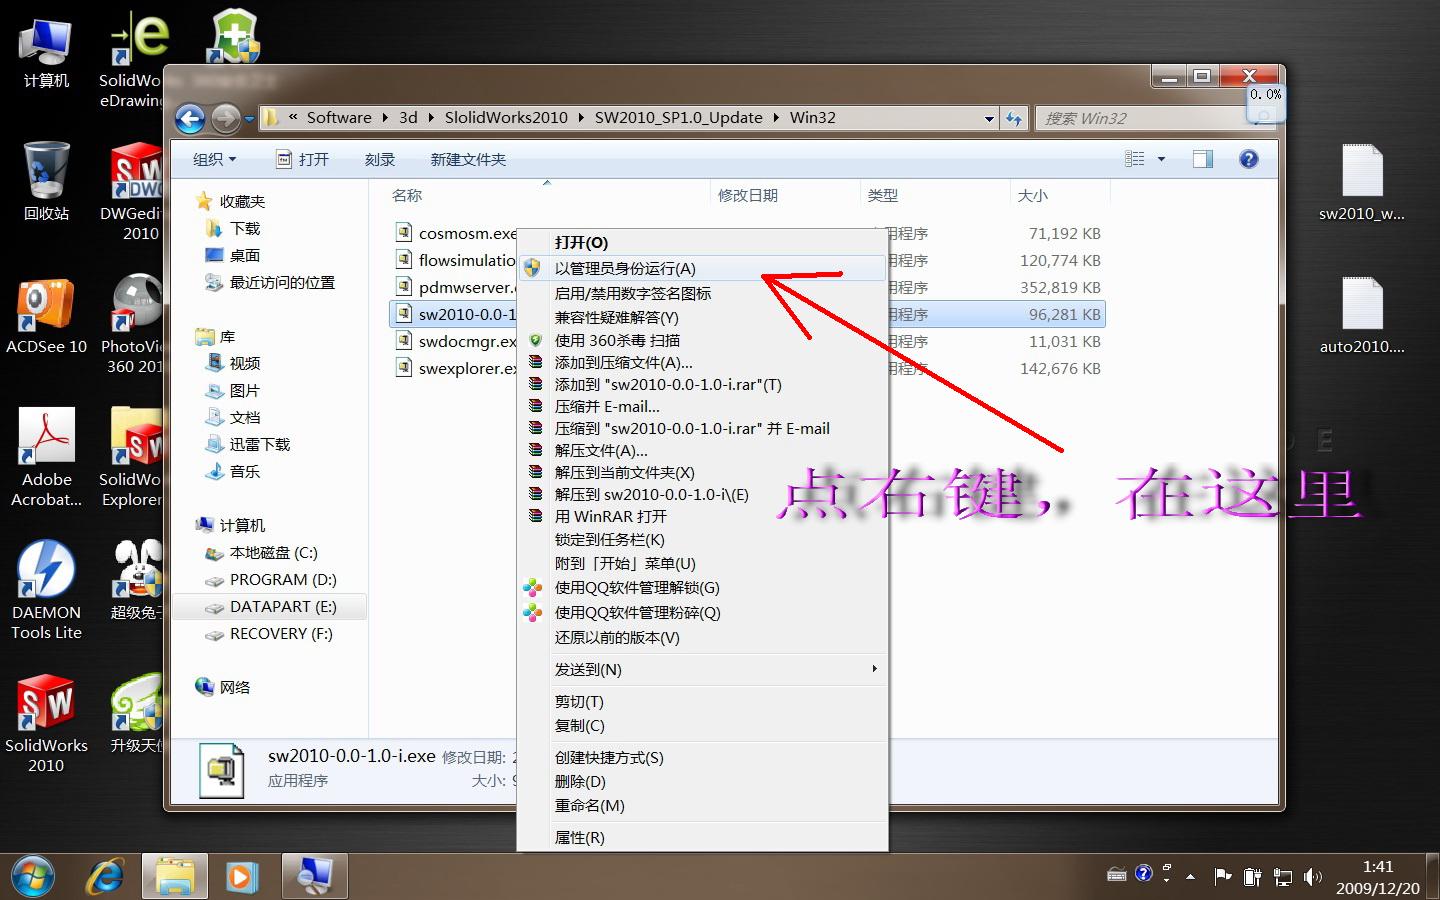This screenshot has width=1440, height=900.
Task: Toggle the preview pane button
Action: pos(1203,159)
